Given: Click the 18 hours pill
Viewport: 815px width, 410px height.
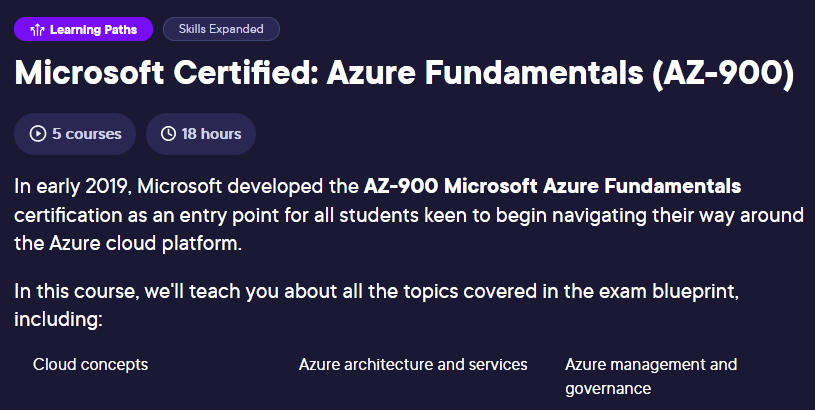Looking at the screenshot, I should (201, 134).
